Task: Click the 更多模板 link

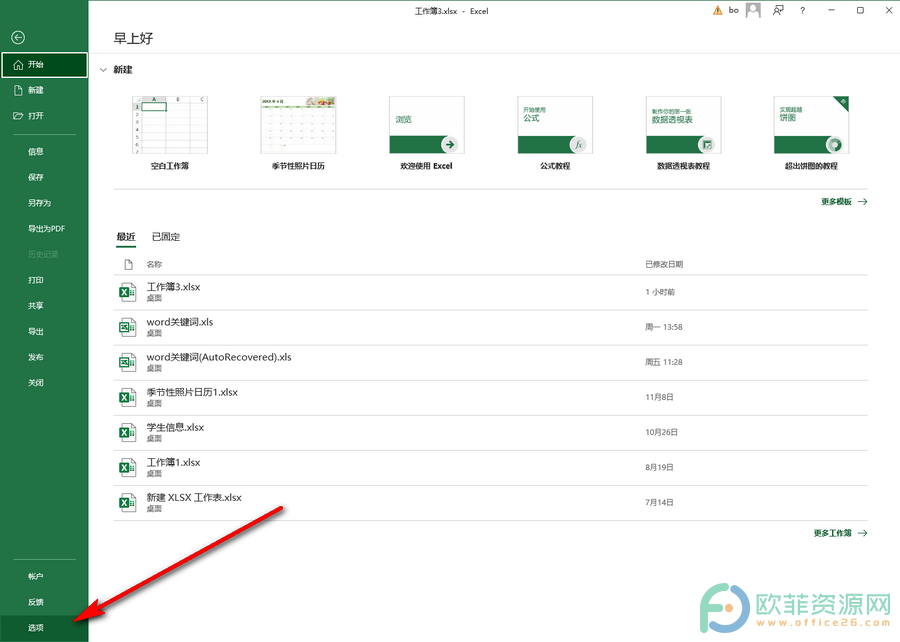Action: click(x=844, y=202)
